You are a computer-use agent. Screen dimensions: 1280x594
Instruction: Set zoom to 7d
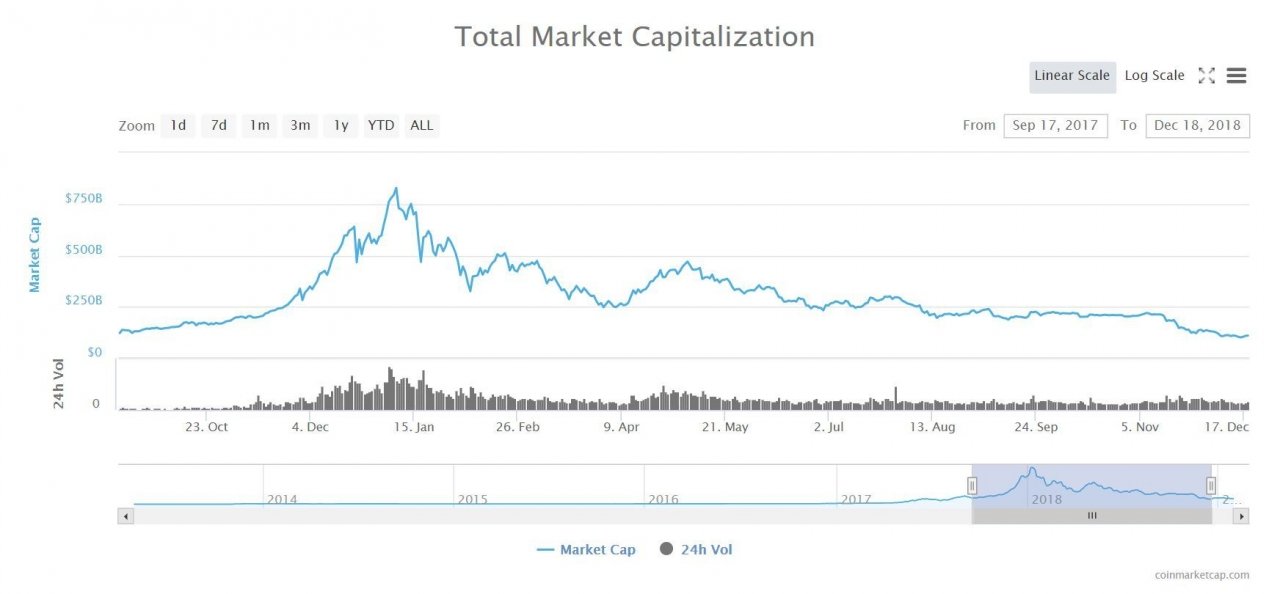click(218, 126)
